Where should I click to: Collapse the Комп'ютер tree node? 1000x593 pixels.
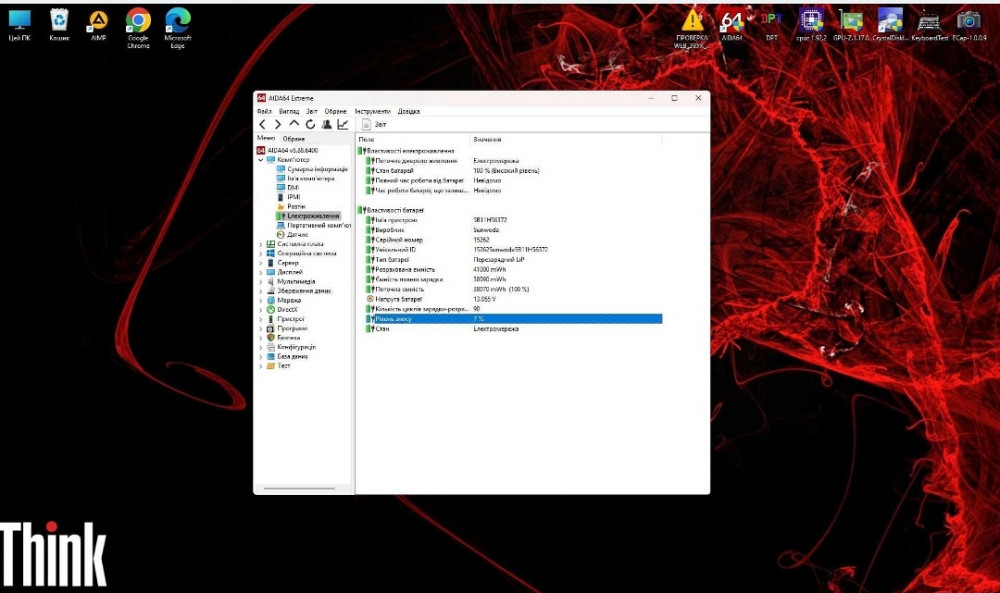coord(261,159)
